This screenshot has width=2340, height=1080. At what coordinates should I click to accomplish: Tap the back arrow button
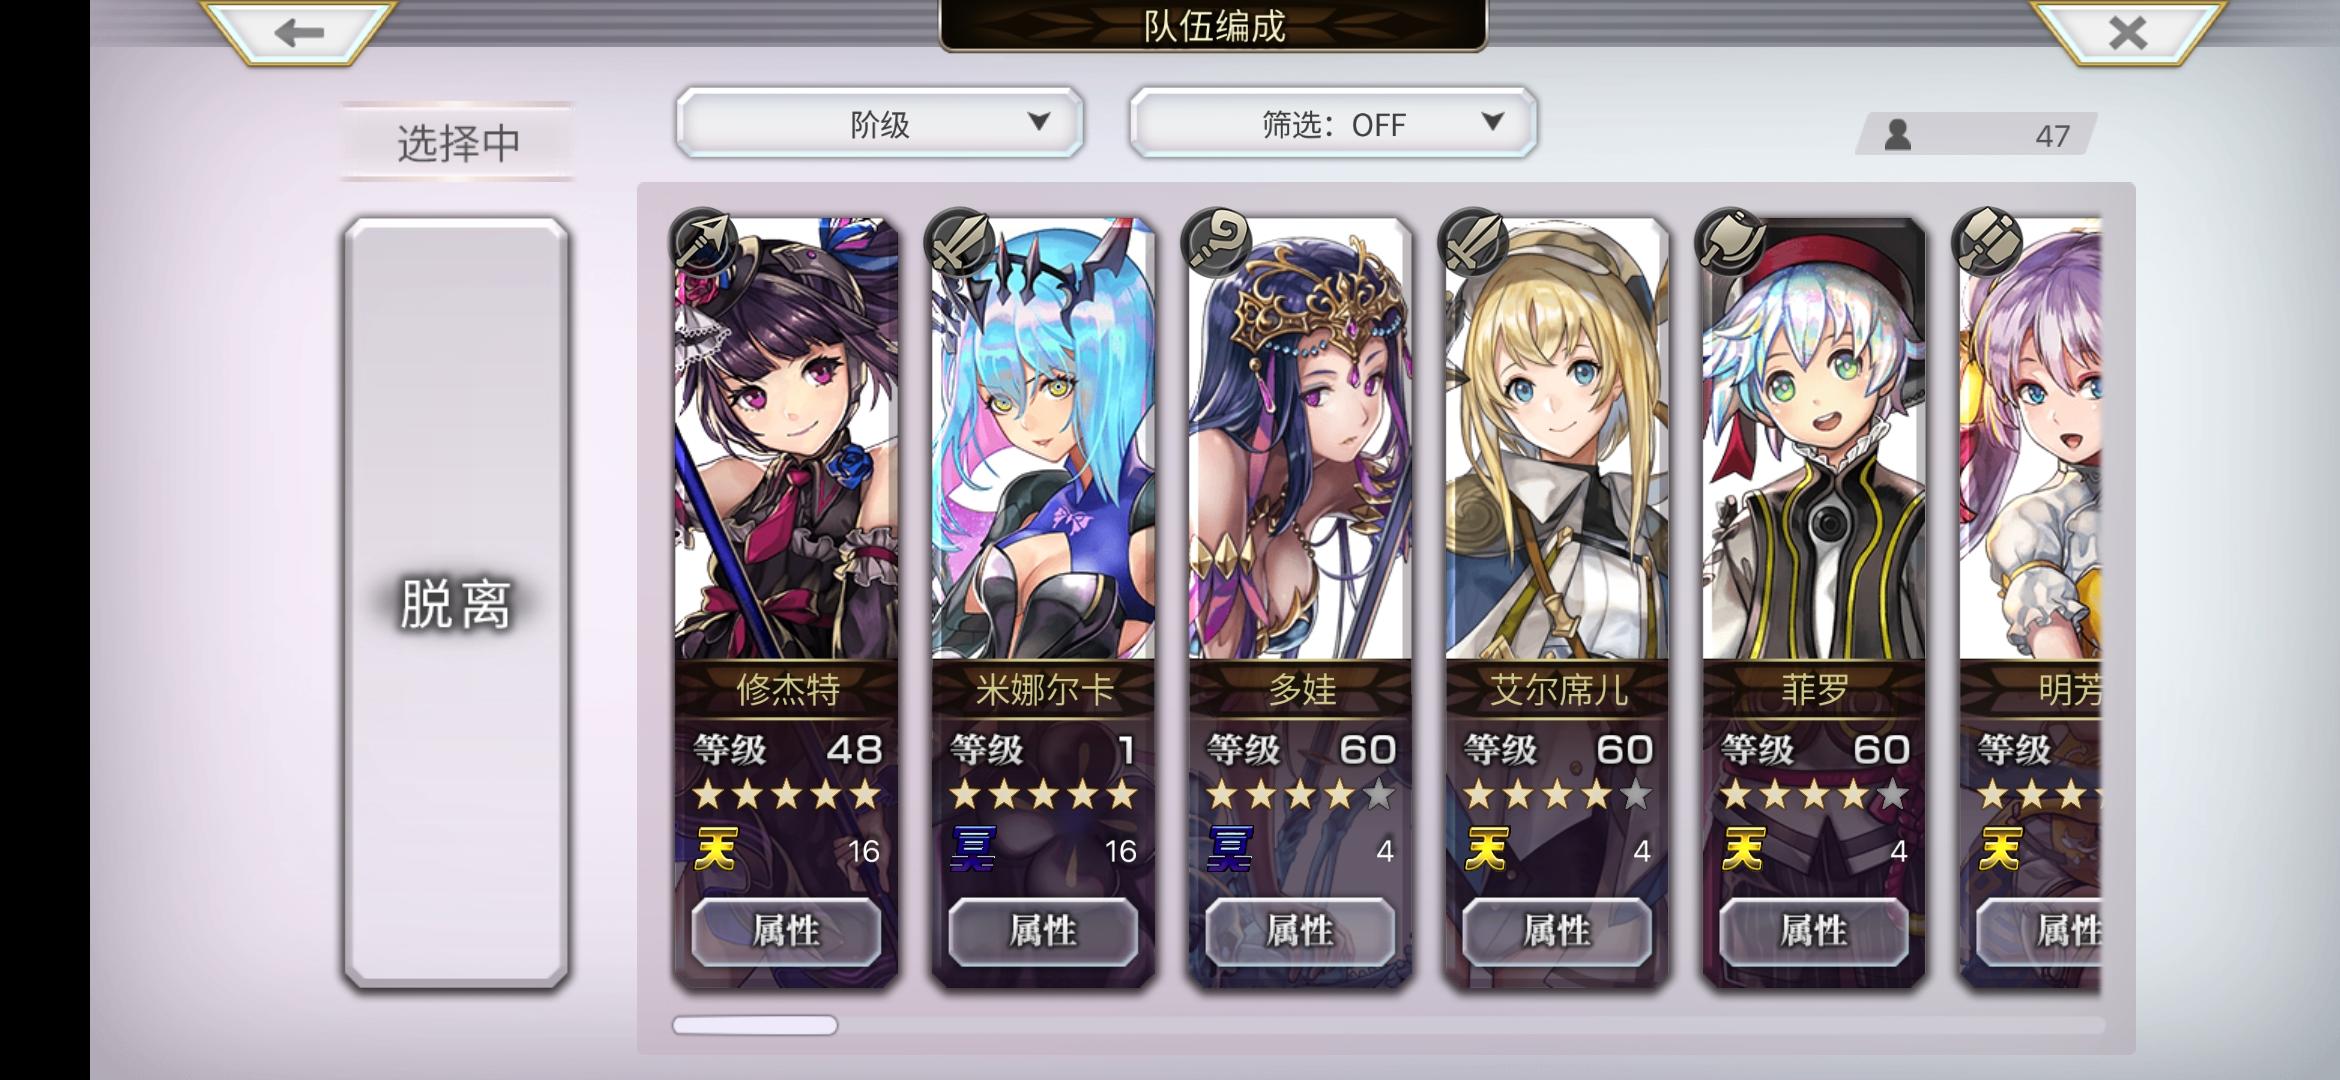coord(299,32)
